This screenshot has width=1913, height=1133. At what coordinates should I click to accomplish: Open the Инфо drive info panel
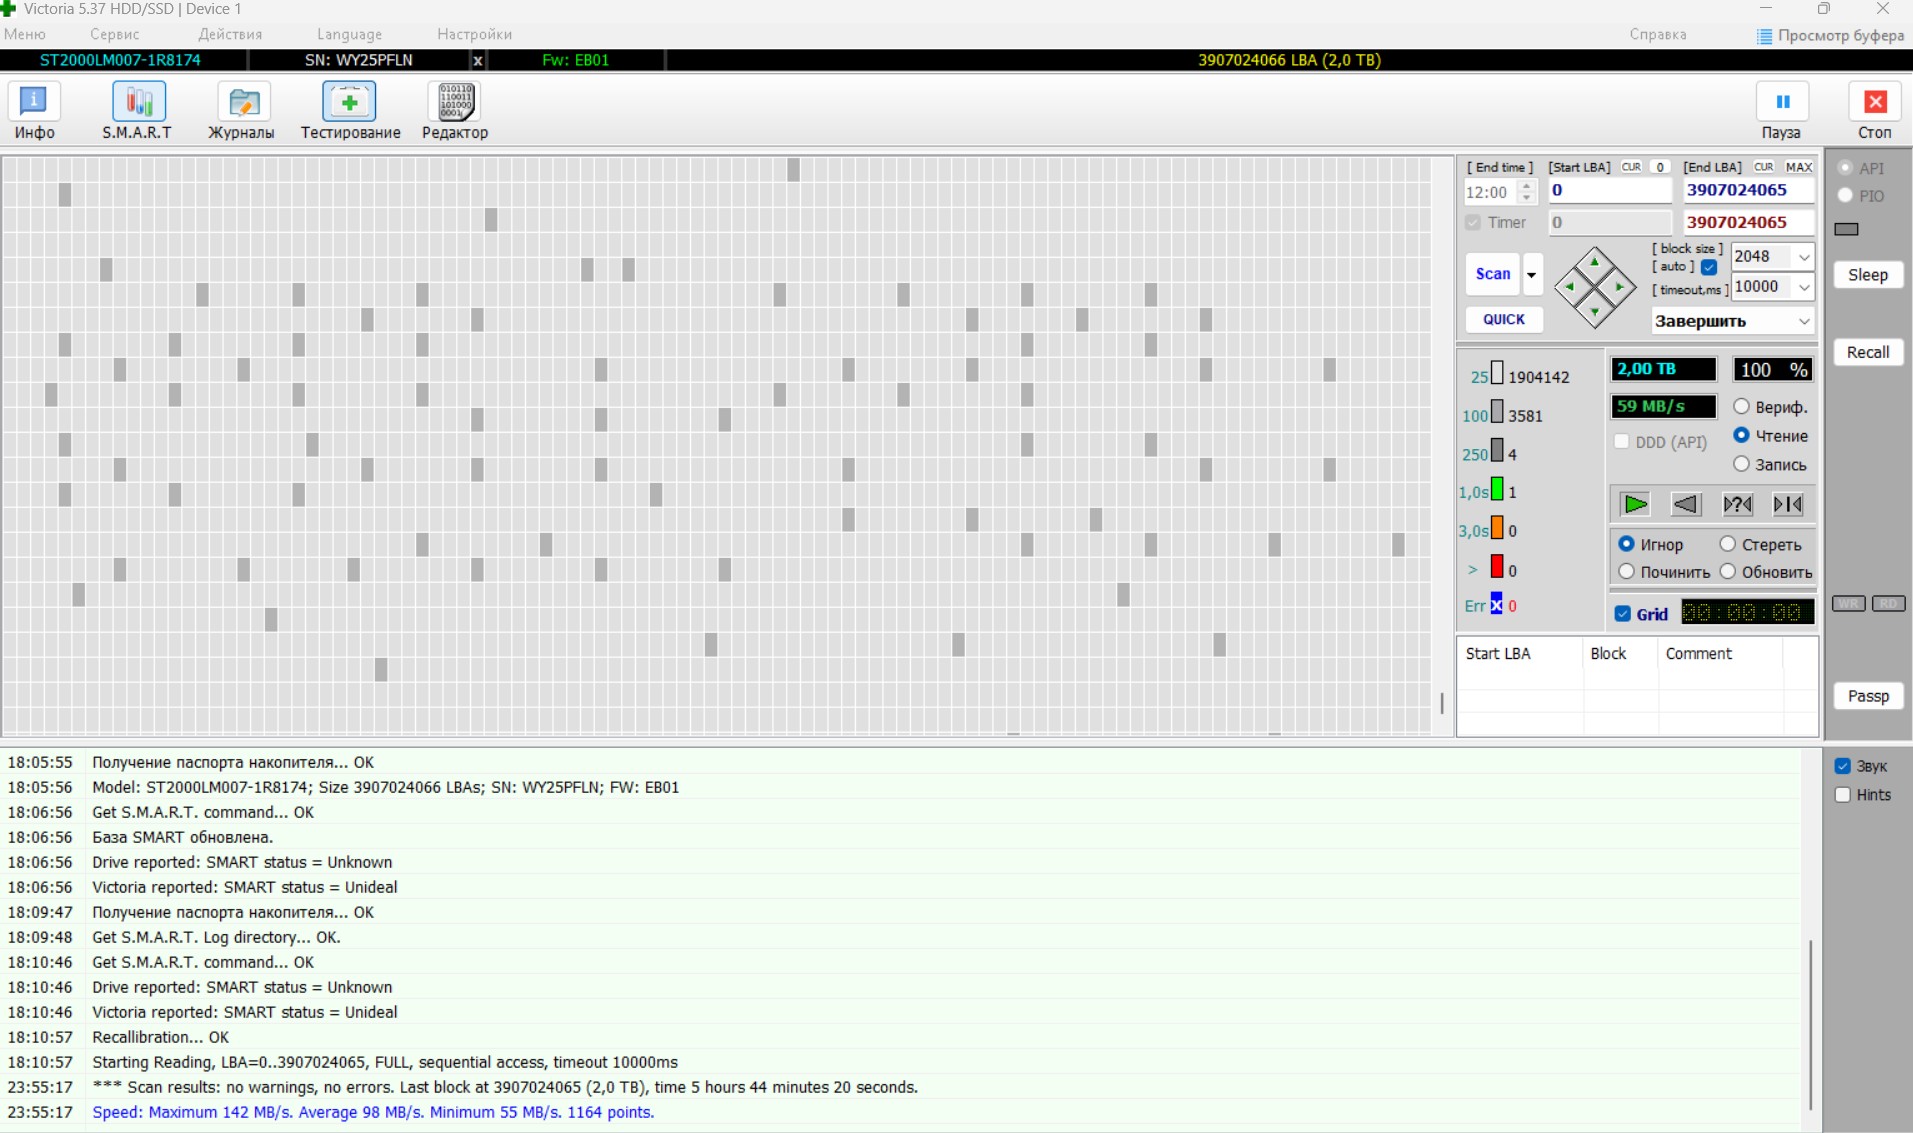point(34,111)
